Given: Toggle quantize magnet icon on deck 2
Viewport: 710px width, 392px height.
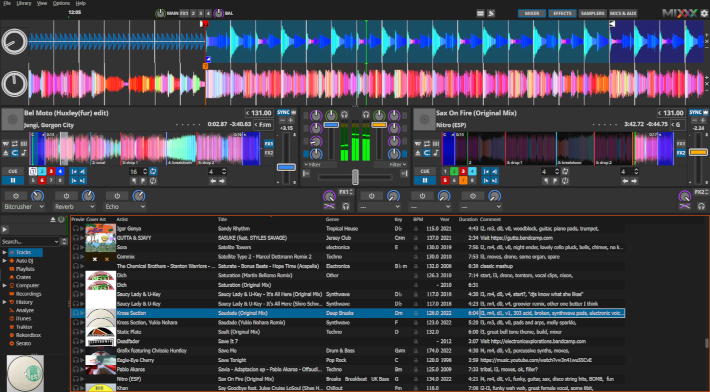Looking at the screenshot, I should point(427,153).
